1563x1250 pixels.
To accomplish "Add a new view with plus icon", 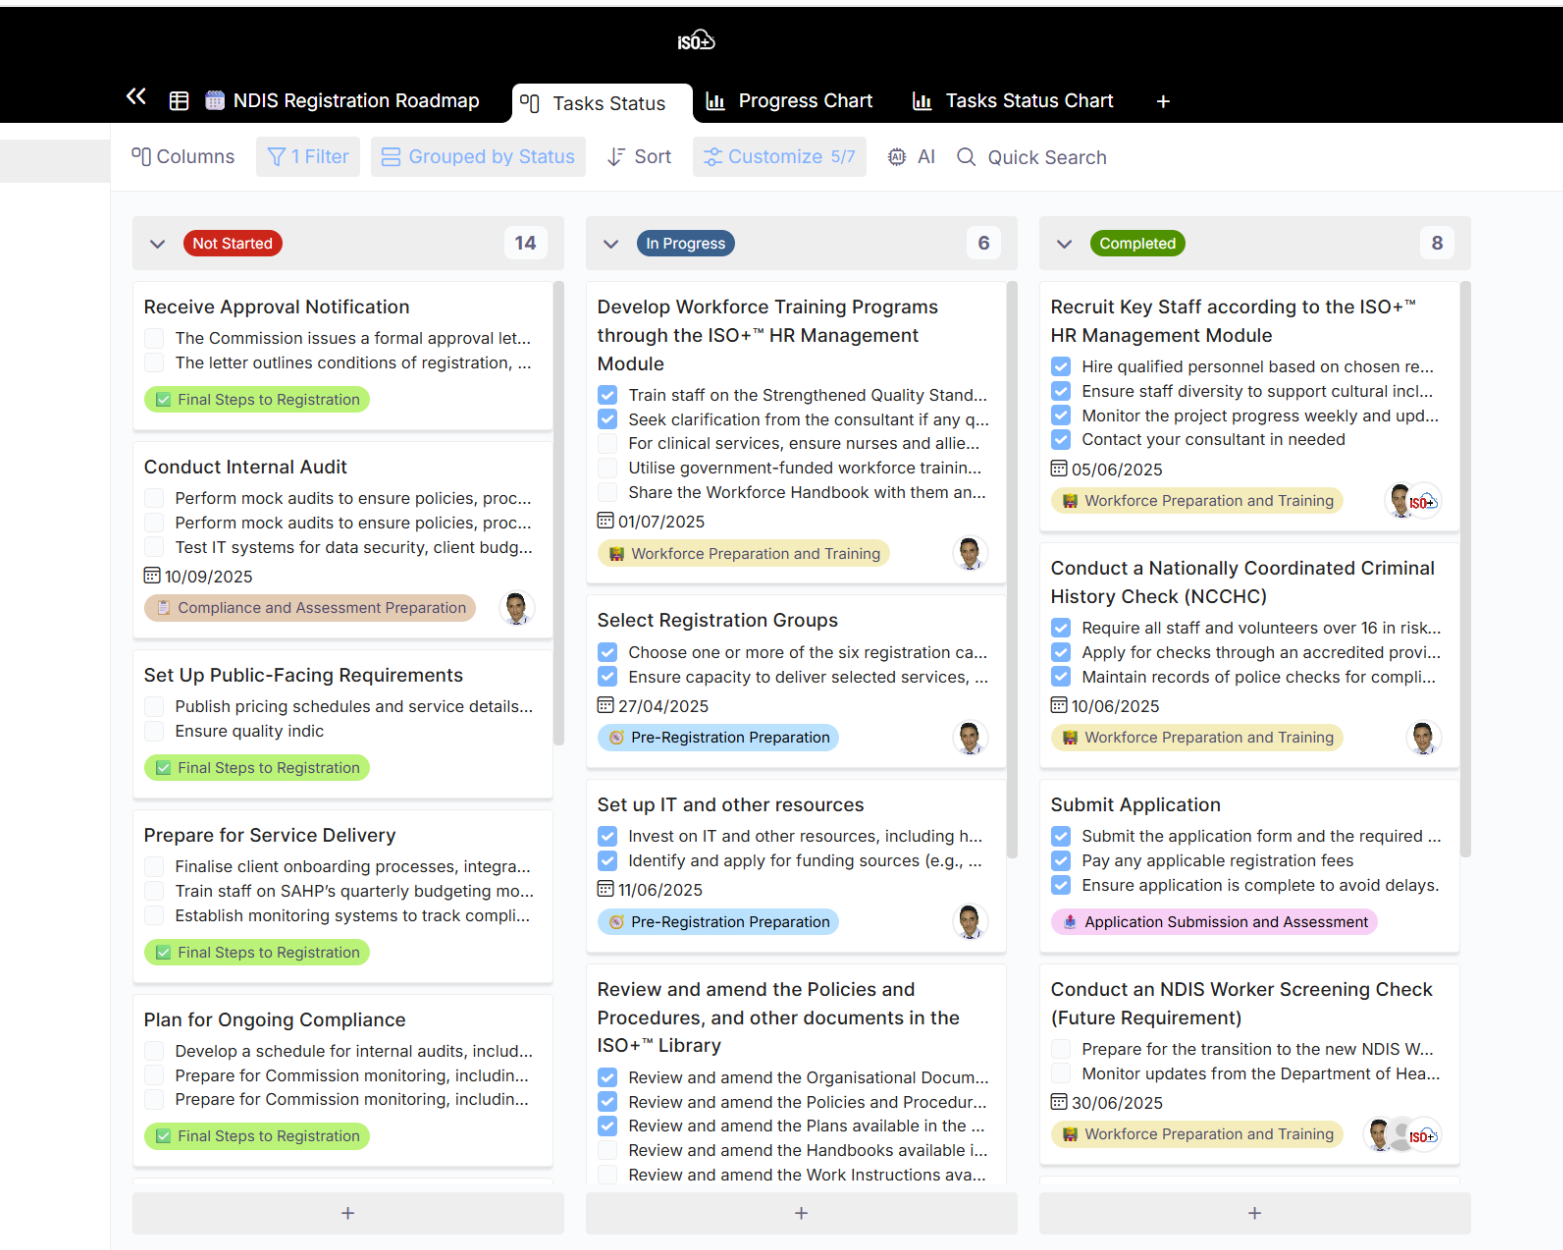I will 1163,101.
